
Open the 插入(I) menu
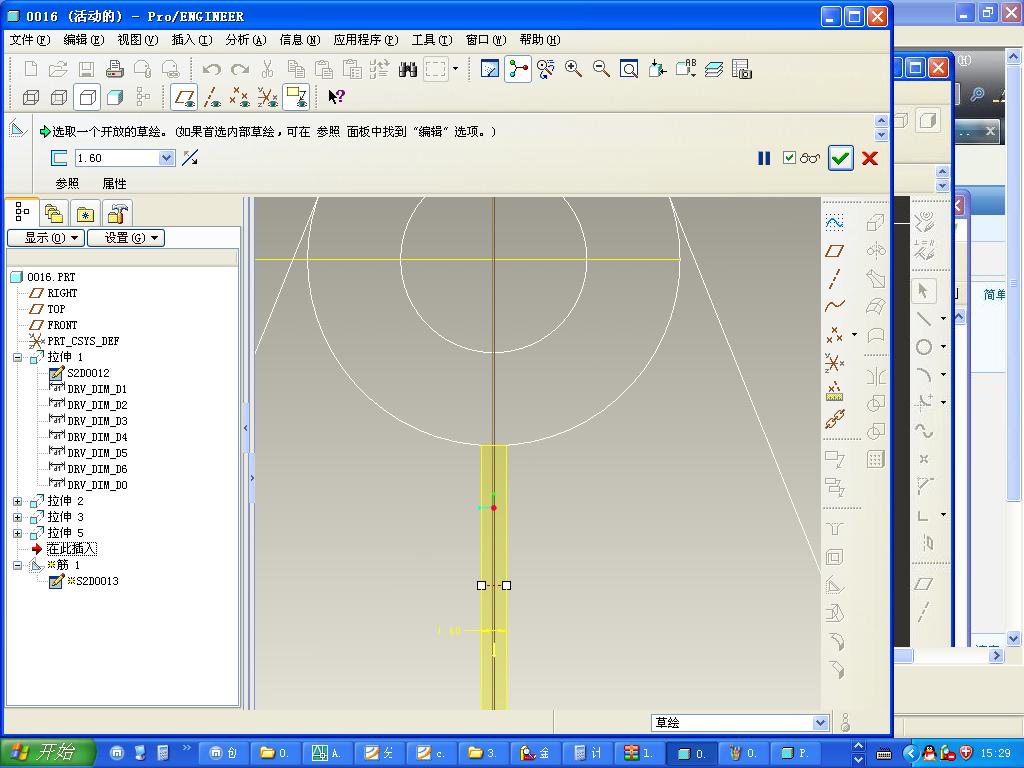click(x=192, y=40)
